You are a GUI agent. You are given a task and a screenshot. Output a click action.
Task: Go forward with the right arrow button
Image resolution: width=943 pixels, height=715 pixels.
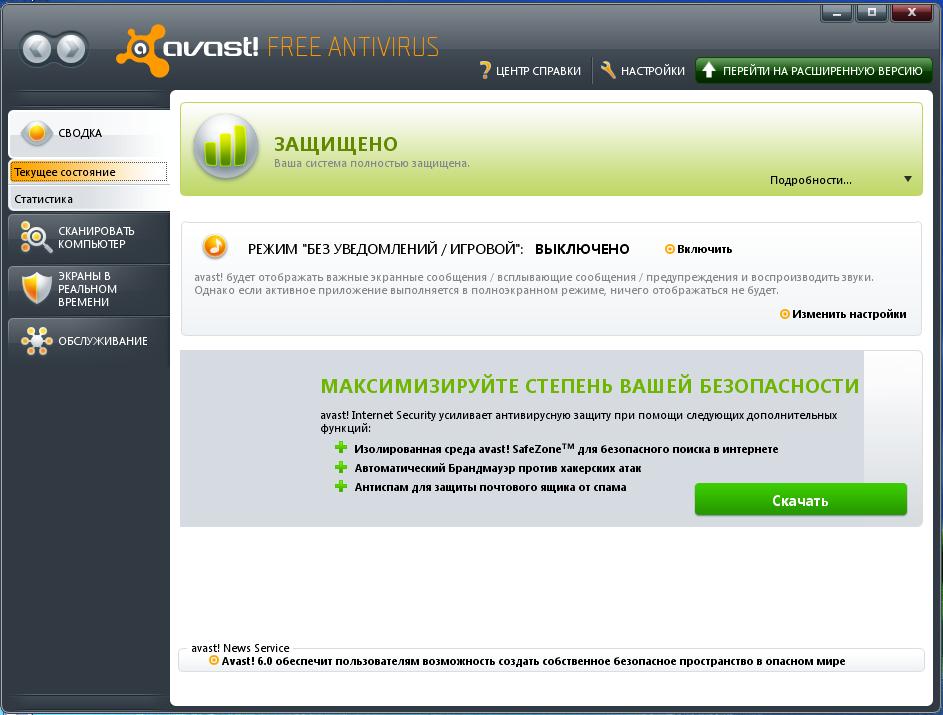71,48
